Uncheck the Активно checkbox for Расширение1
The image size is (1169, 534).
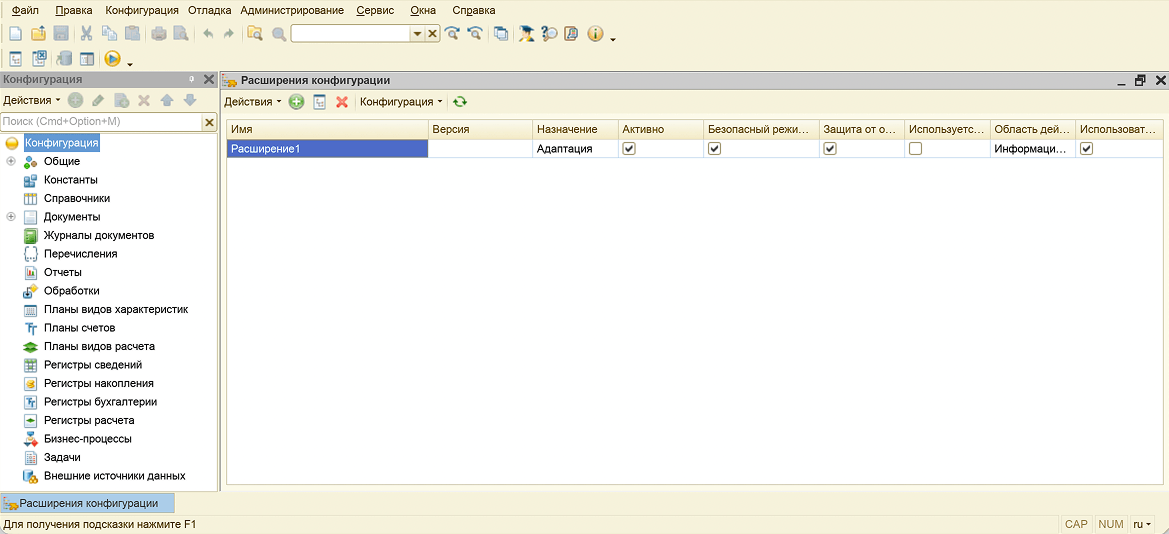629,148
